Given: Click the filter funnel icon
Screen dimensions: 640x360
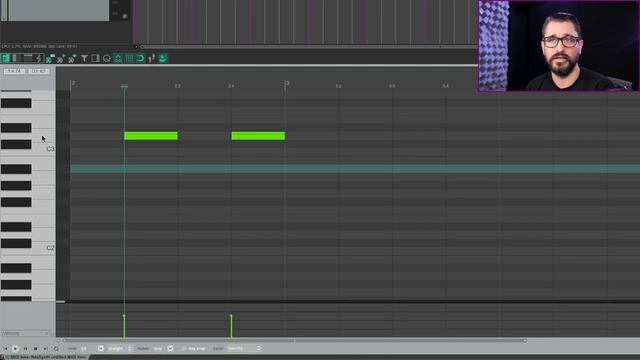Looking at the screenshot, I should tap(84, 58).
